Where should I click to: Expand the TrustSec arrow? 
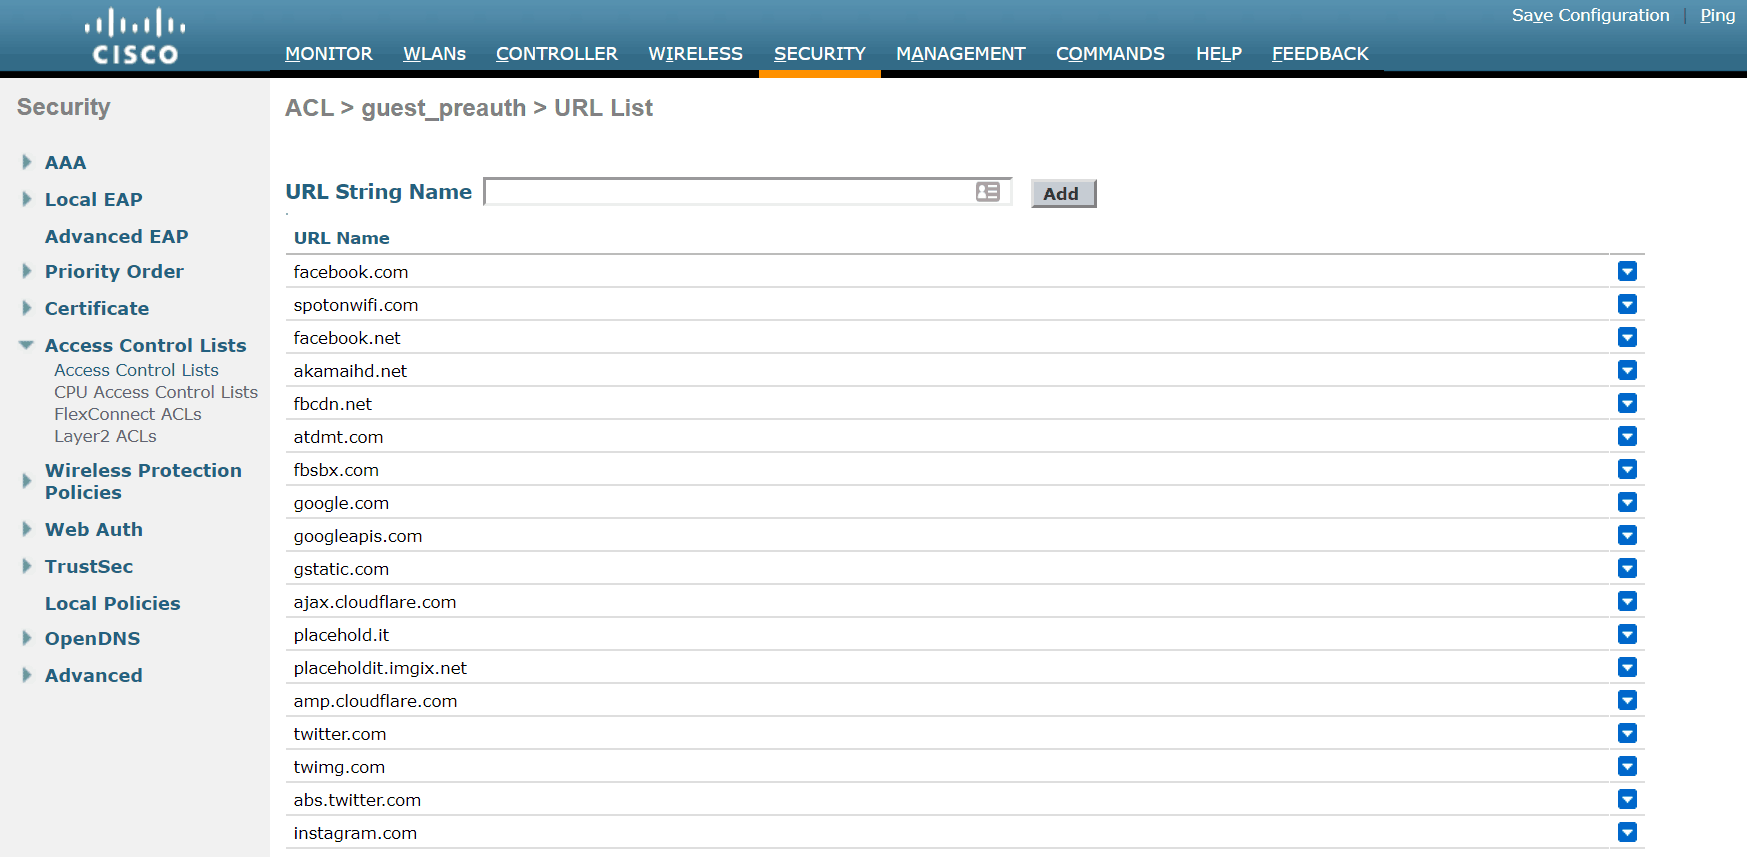[27, 566]
